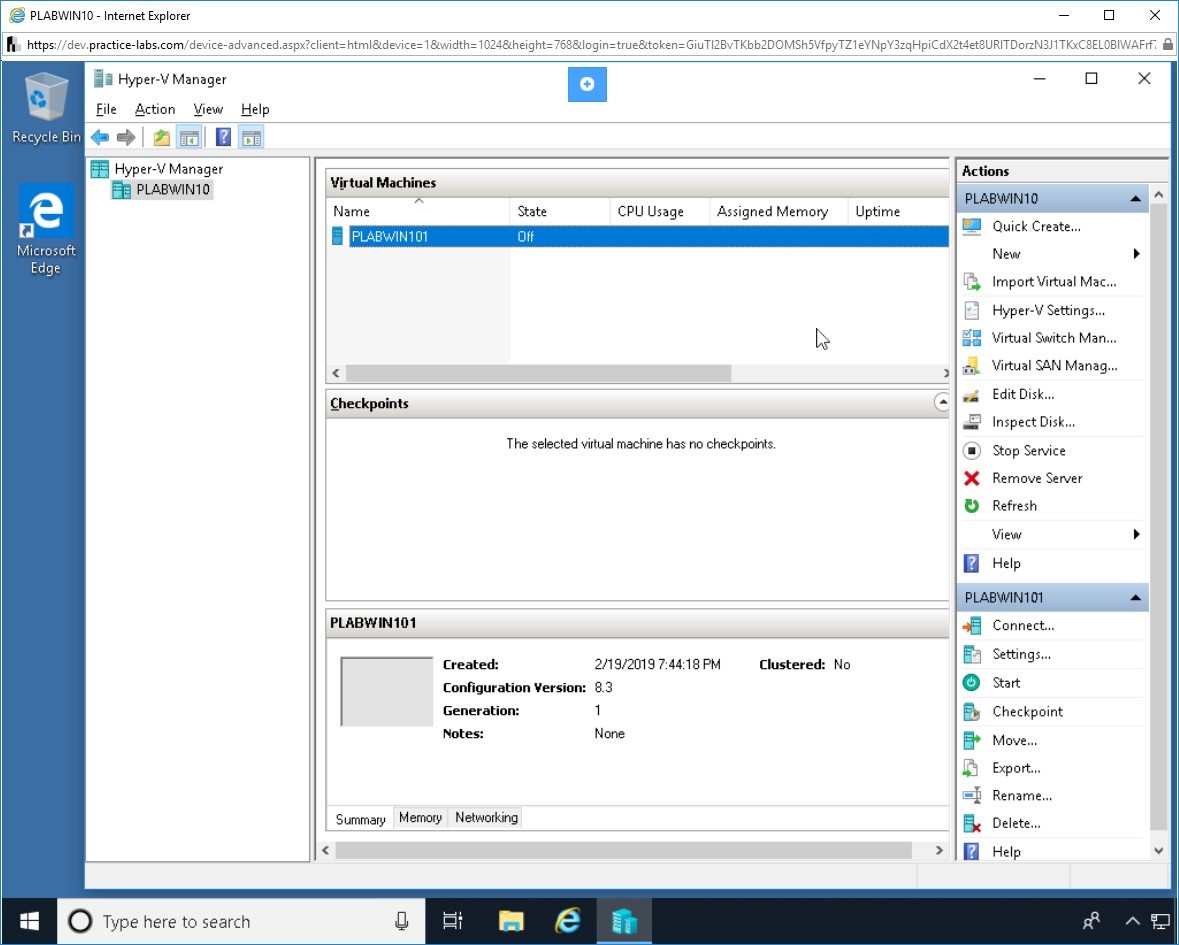
Task: Collapse the Checkpoints pane
Action: pos(942,403)
